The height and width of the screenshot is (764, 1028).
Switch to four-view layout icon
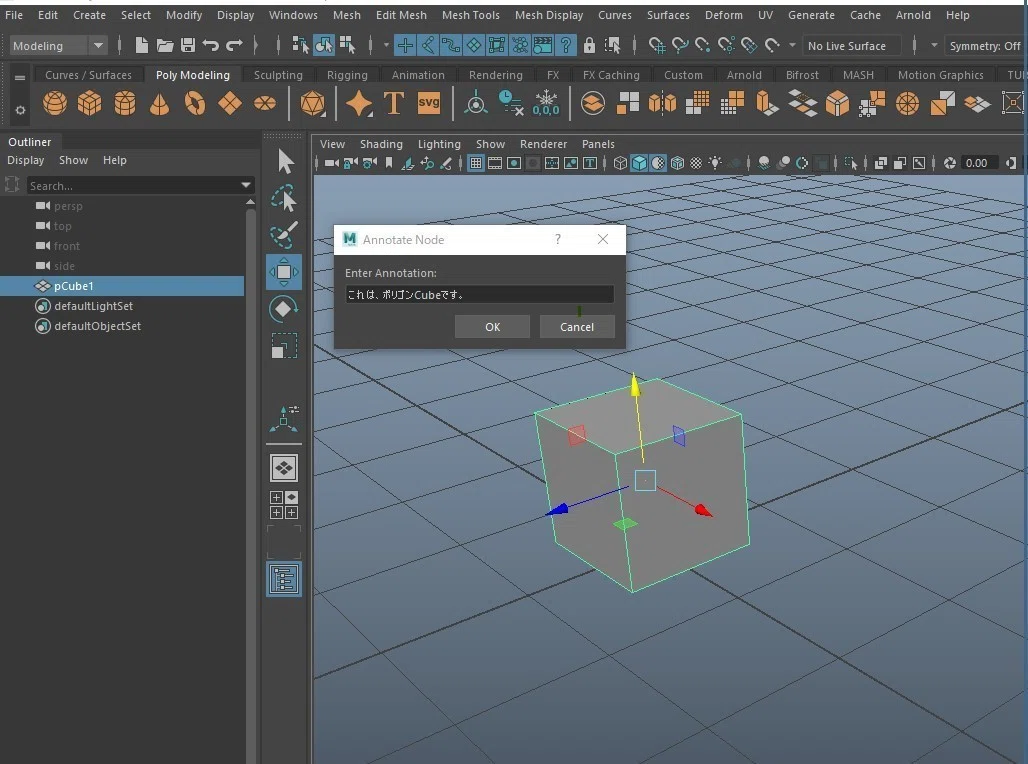(x=284, y=505)
